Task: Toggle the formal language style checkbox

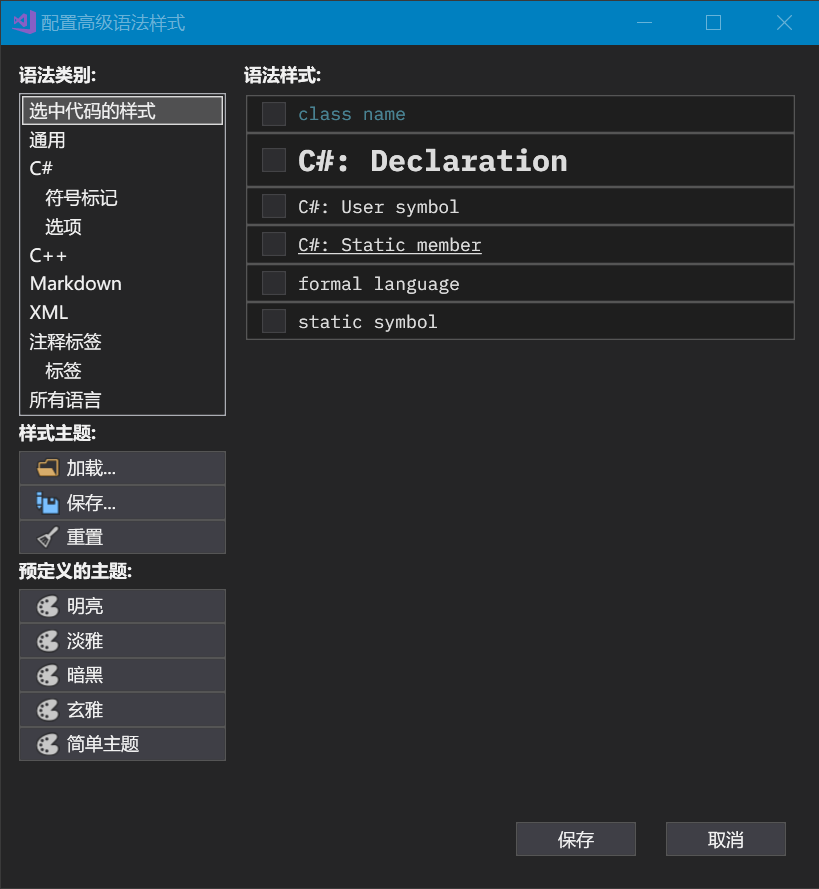Action: (x=272, y=282)
